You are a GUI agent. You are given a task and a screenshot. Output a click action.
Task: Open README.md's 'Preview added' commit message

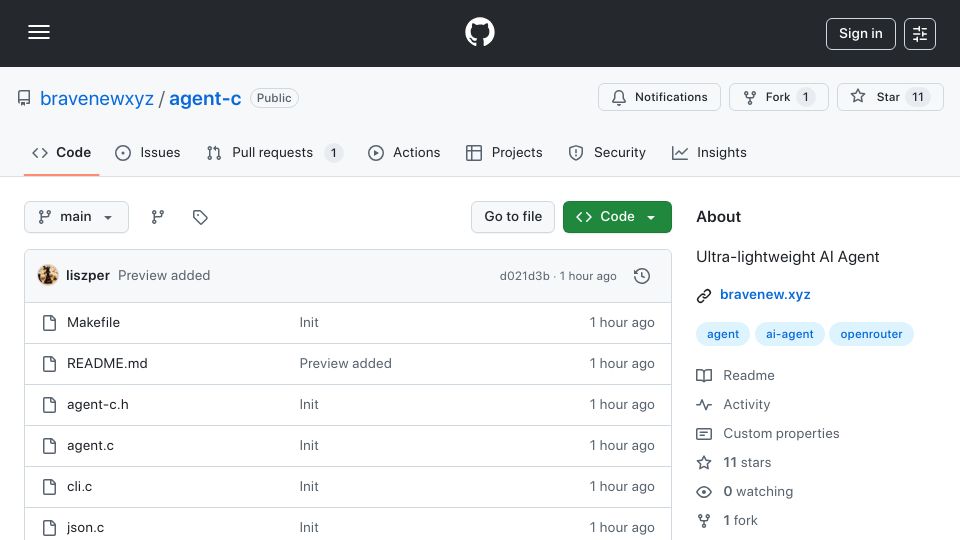[x=345, y=364]
